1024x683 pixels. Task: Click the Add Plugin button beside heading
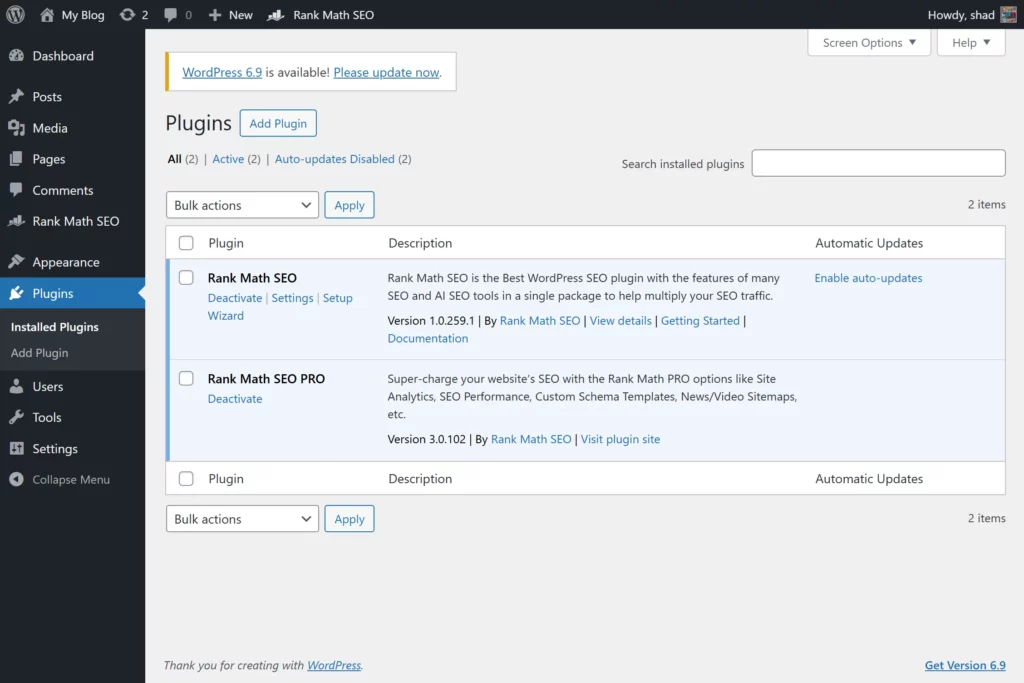point(278,123)
